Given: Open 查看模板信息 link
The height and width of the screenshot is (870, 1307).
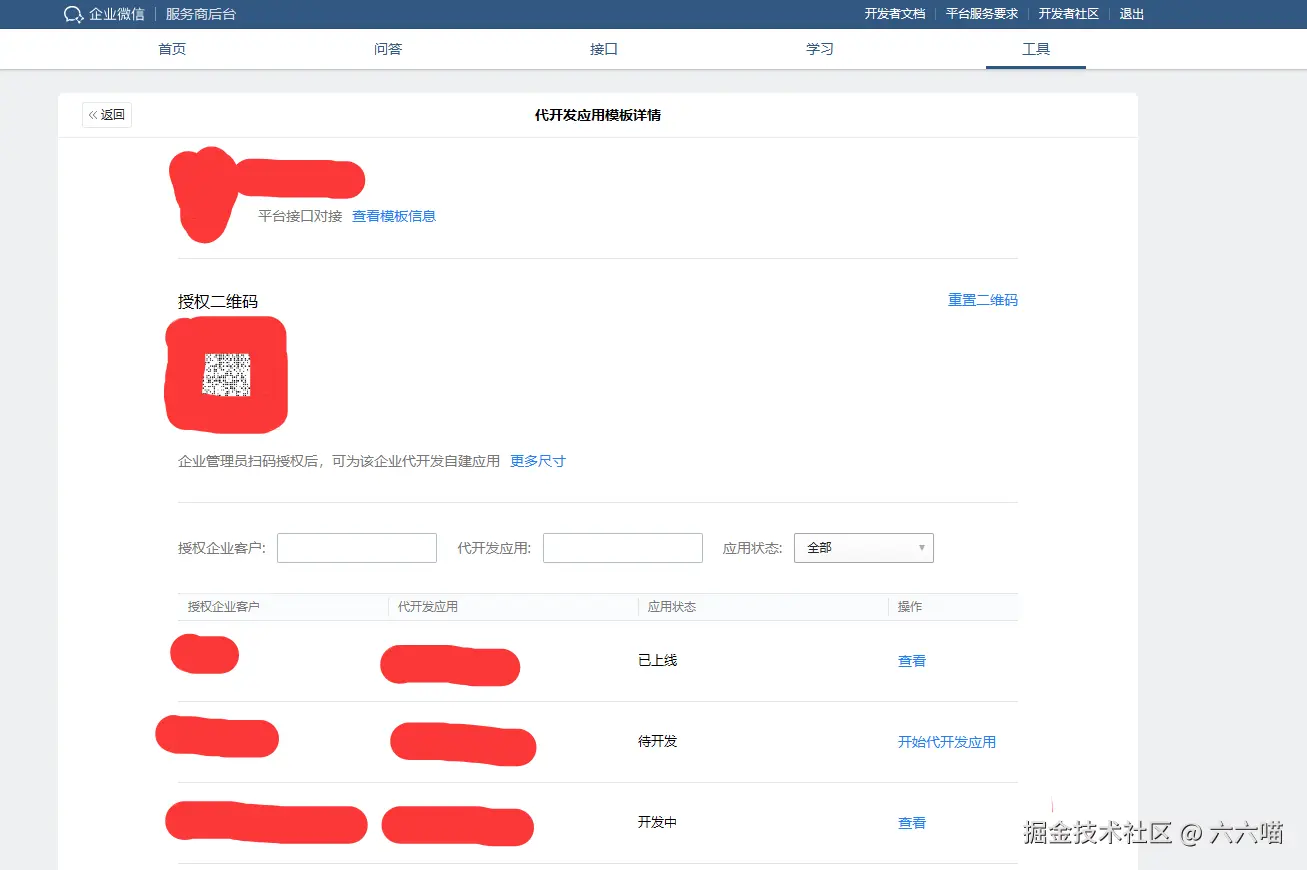Looking at the screenshot, I should [394, 216].
